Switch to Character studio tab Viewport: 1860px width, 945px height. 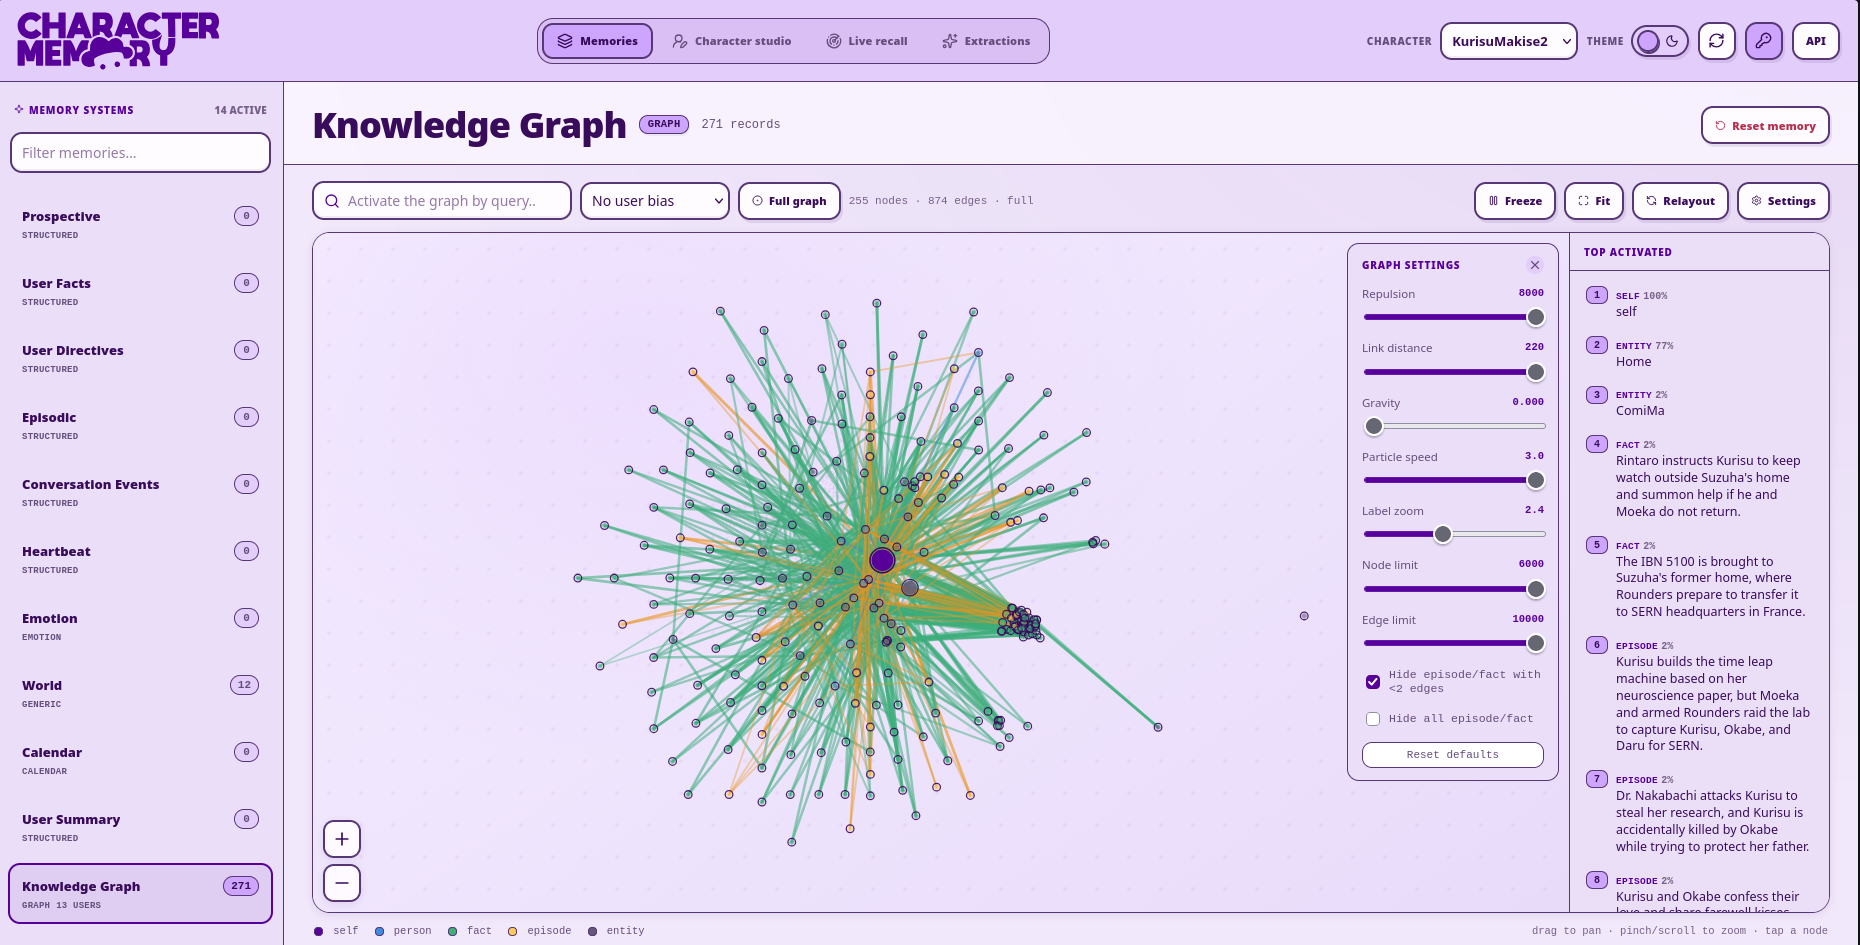tap(732, 41)
